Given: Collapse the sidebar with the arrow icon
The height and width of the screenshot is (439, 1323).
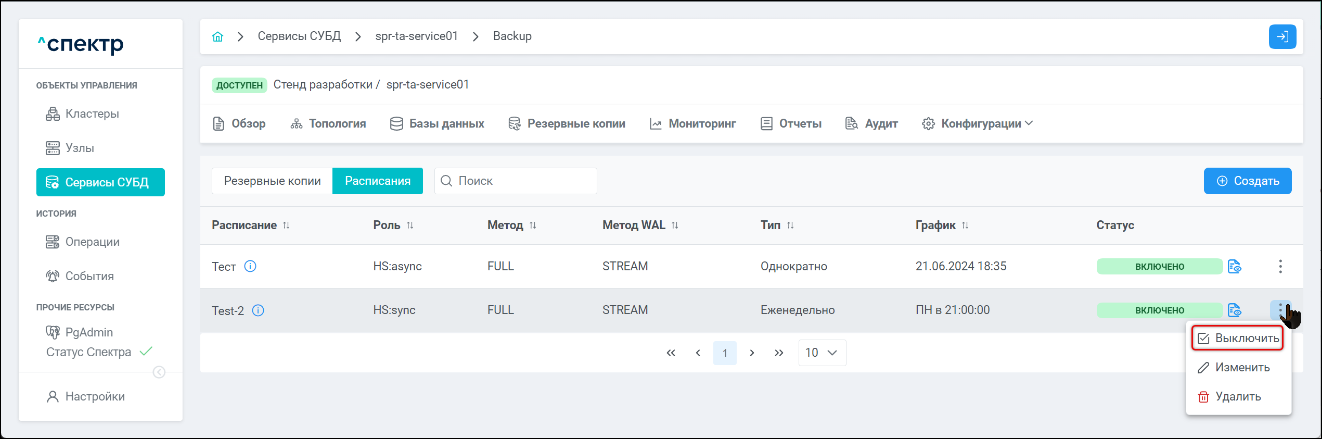Looking at the screenshot, I should point(159,372).
